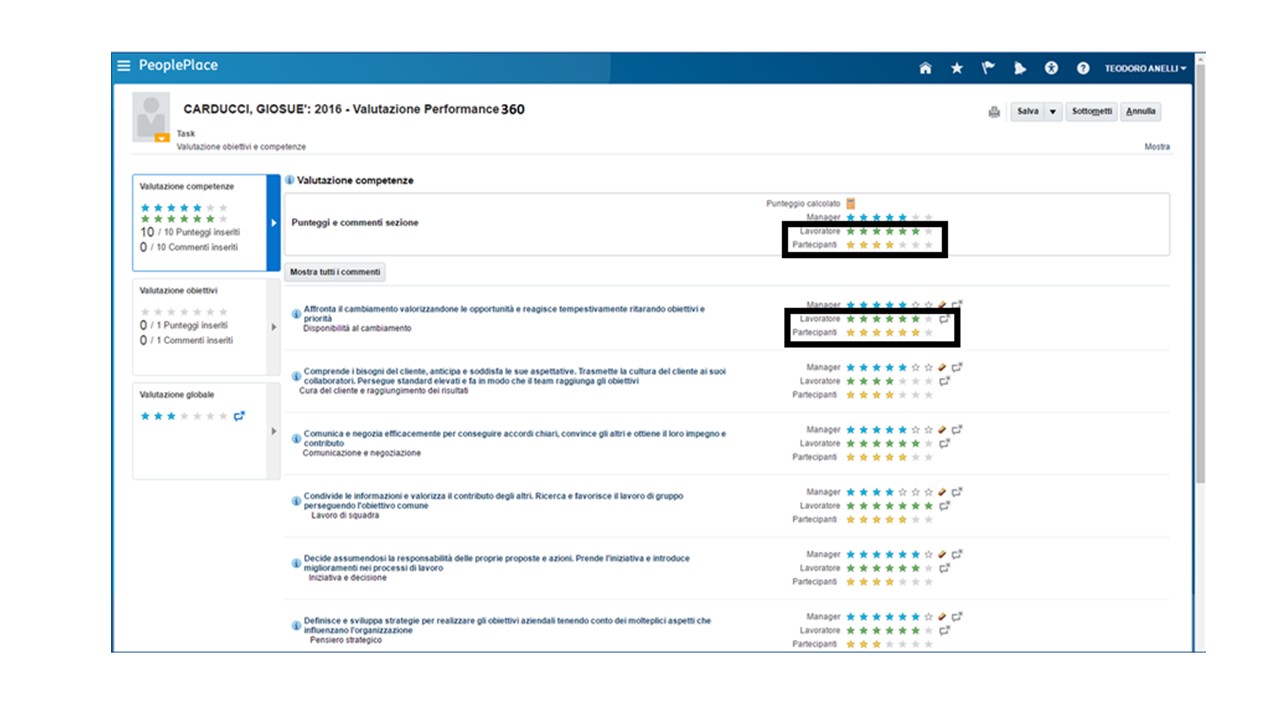Select the Favorites star icon in the header
The width and height of the screenshot is (1280, 720).
click(957, 68)
